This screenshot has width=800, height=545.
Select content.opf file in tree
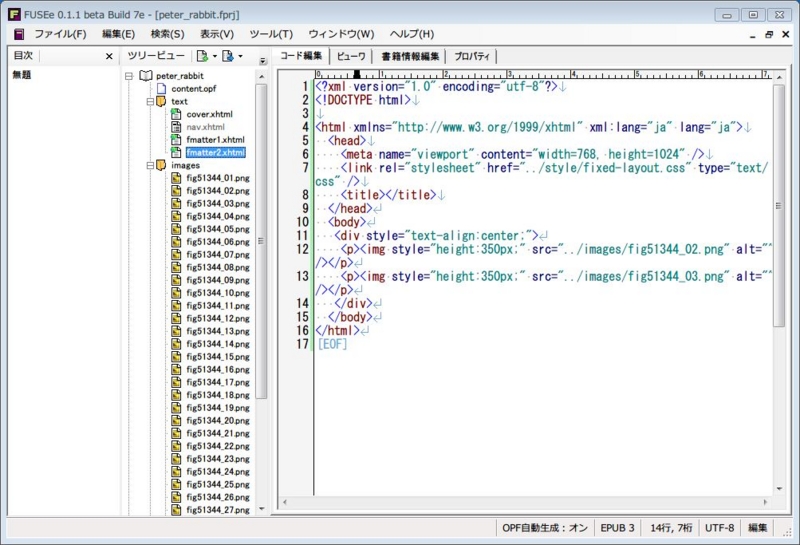193,88
